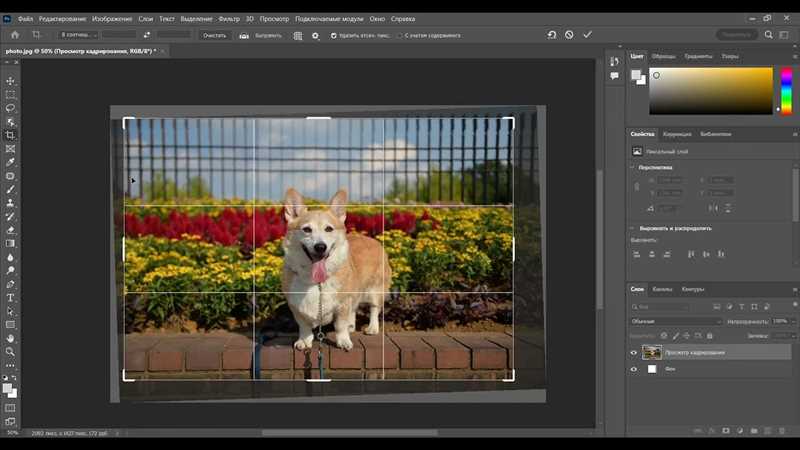Open the crop ratio preset dropdown

(78, 35)
